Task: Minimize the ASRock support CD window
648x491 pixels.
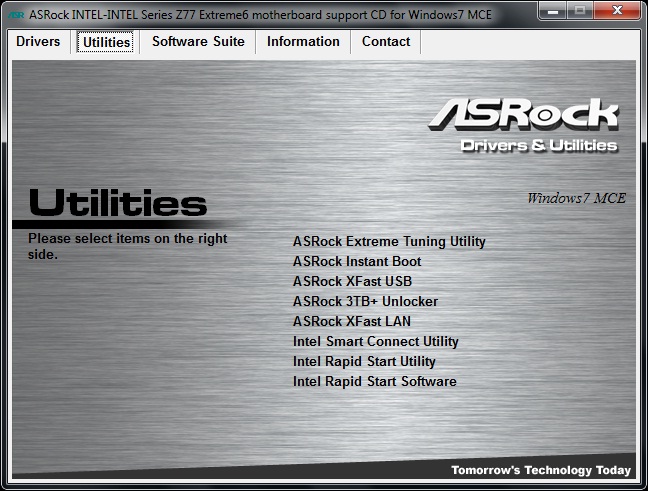Action: coord(553,10)
